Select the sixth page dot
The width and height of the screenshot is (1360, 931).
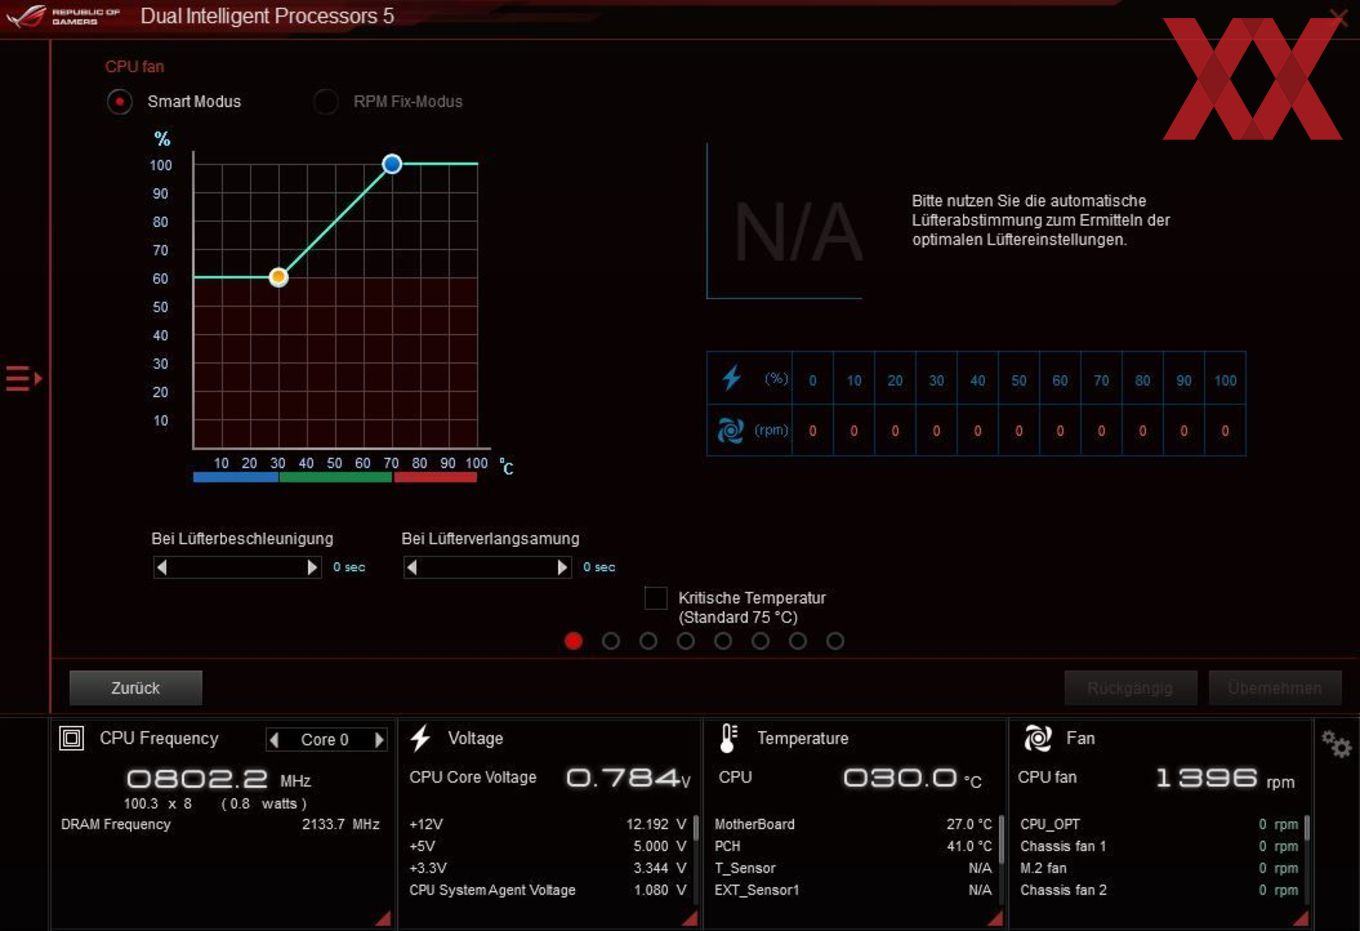click(761, 641)
